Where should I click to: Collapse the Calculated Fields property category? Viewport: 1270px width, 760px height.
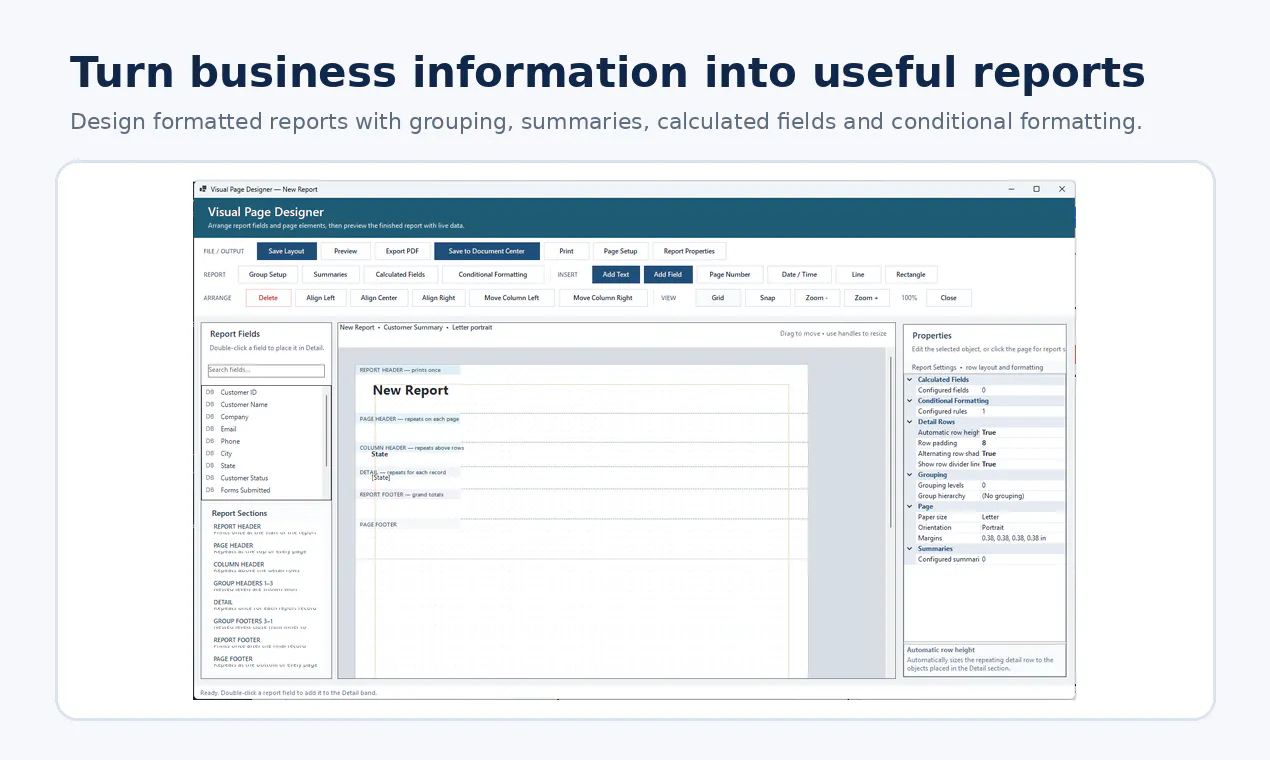(x=910, y=380)
